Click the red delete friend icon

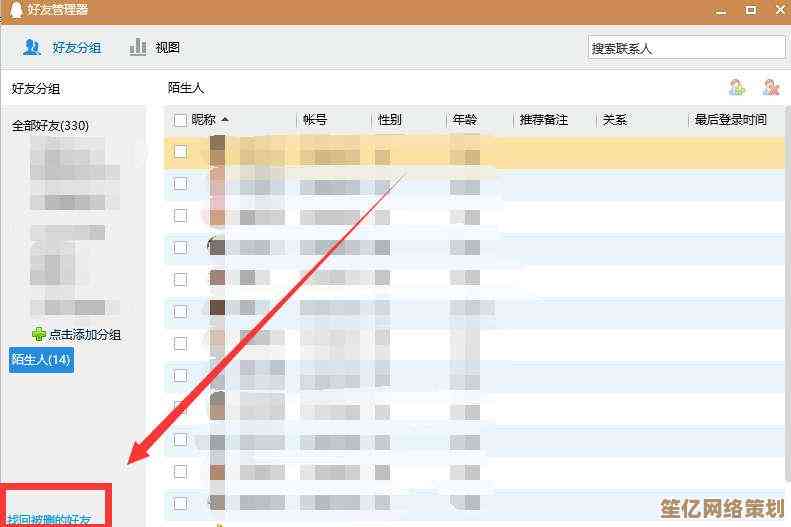pos(770,88)
